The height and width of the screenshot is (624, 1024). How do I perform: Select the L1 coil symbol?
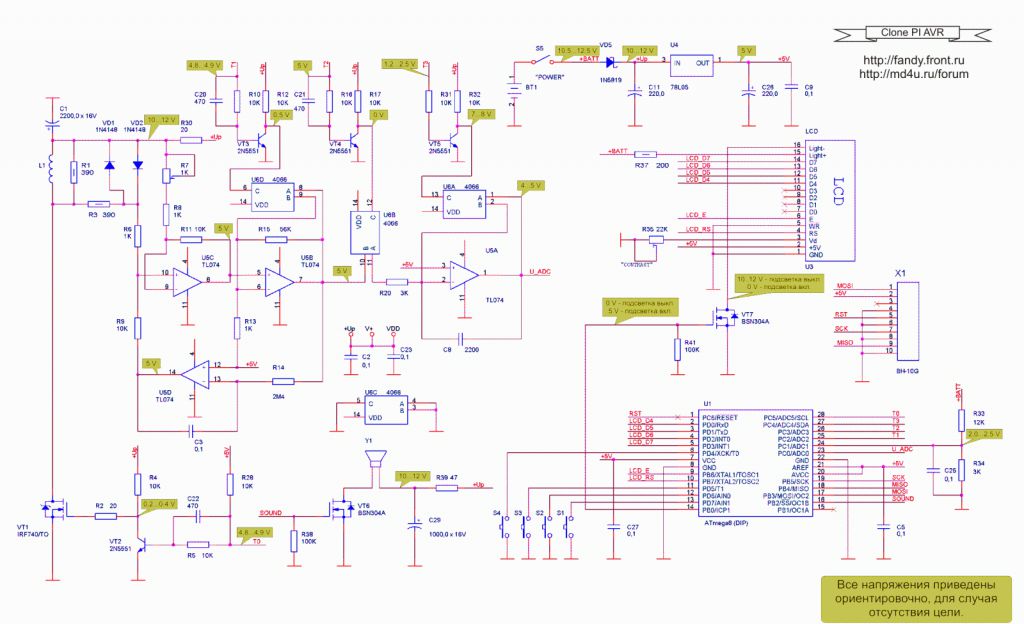click(52, 170)
